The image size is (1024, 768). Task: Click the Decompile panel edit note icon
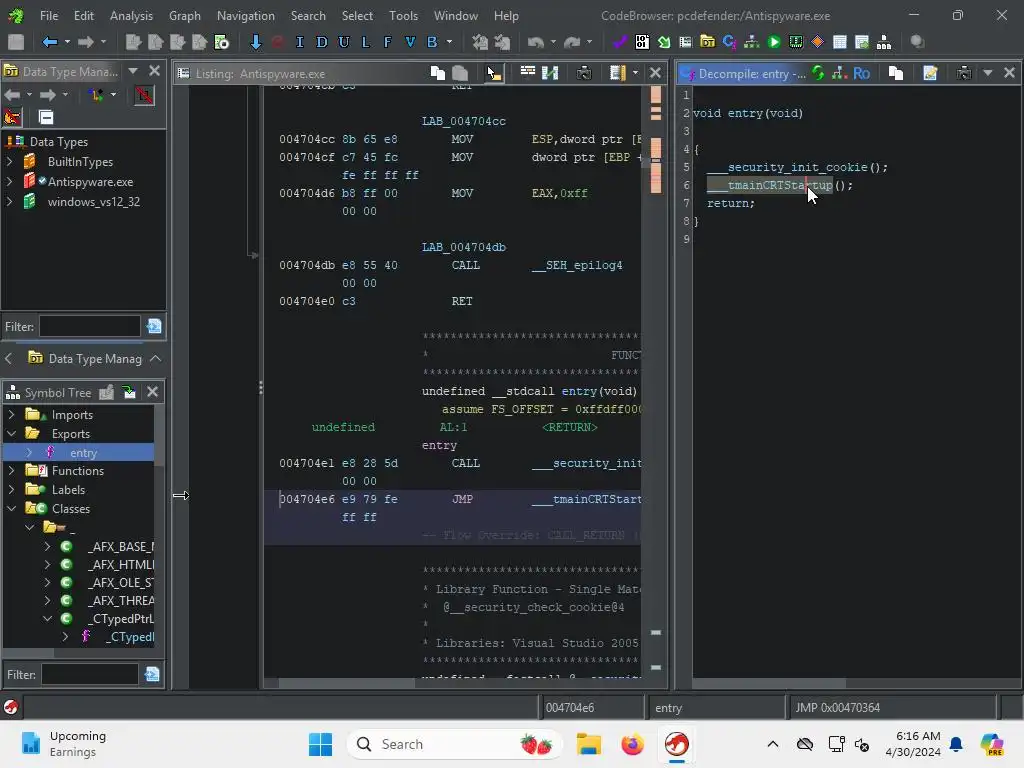[930, 73]
